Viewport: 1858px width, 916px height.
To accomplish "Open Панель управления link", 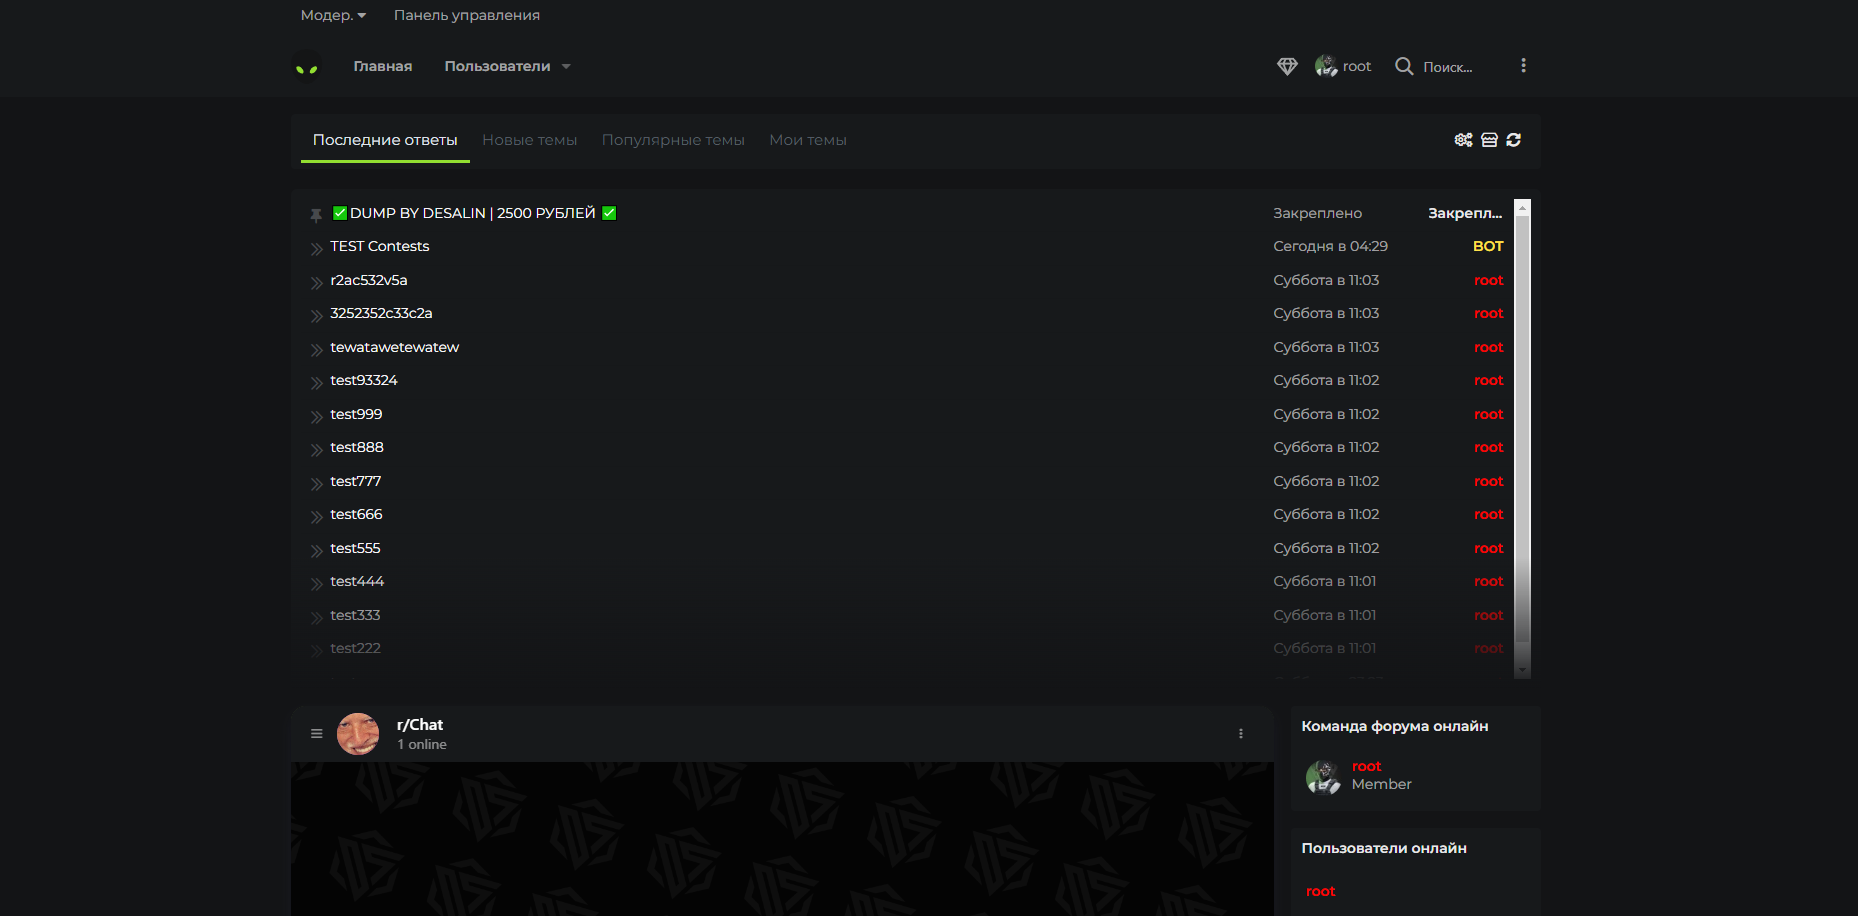I will pos(466,15).
